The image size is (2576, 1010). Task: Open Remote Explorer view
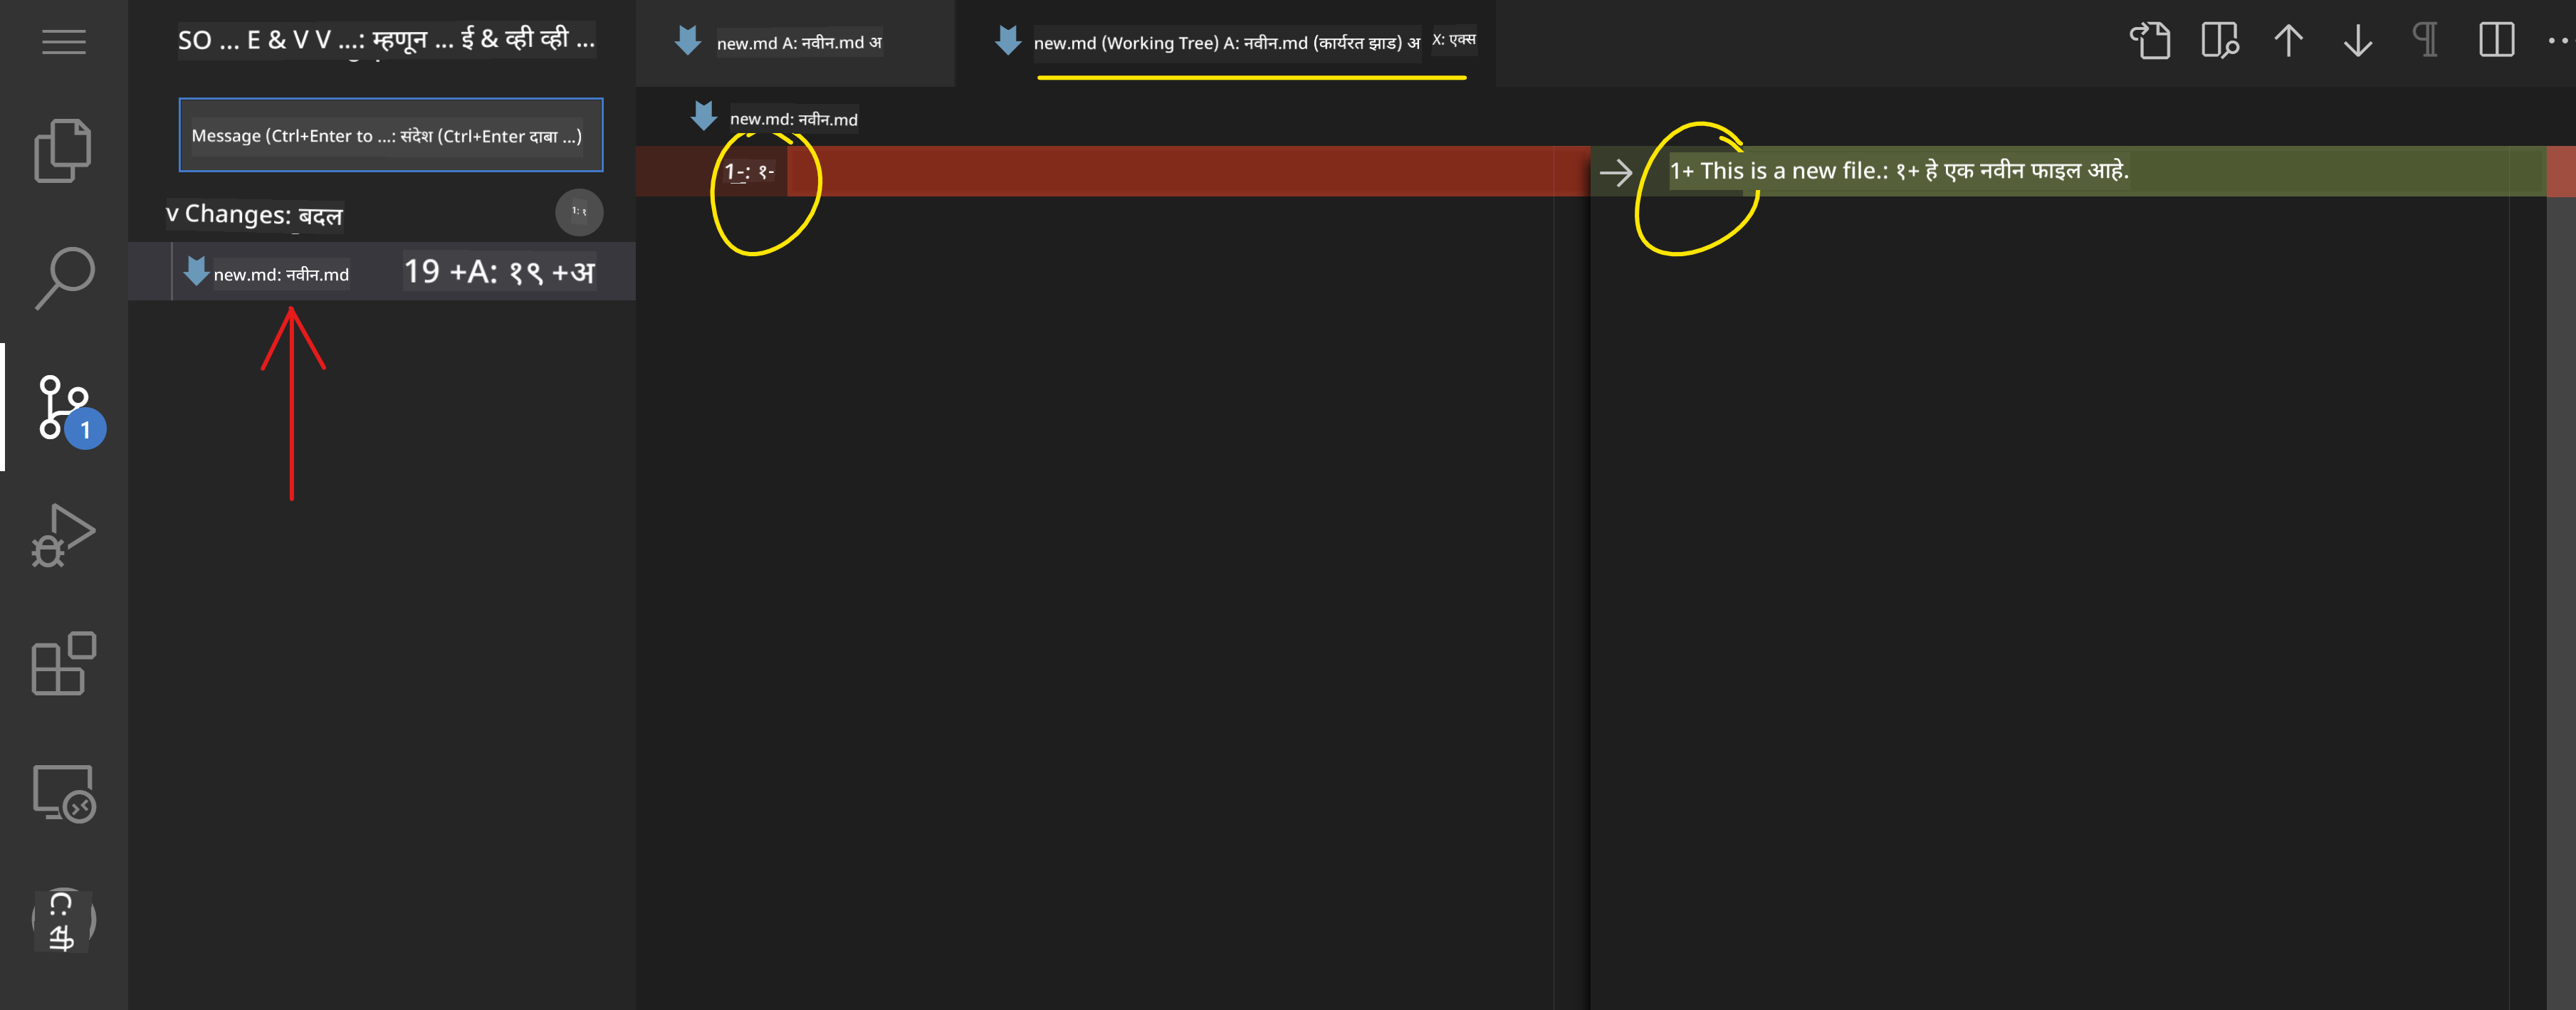click(x=63, y=793)
